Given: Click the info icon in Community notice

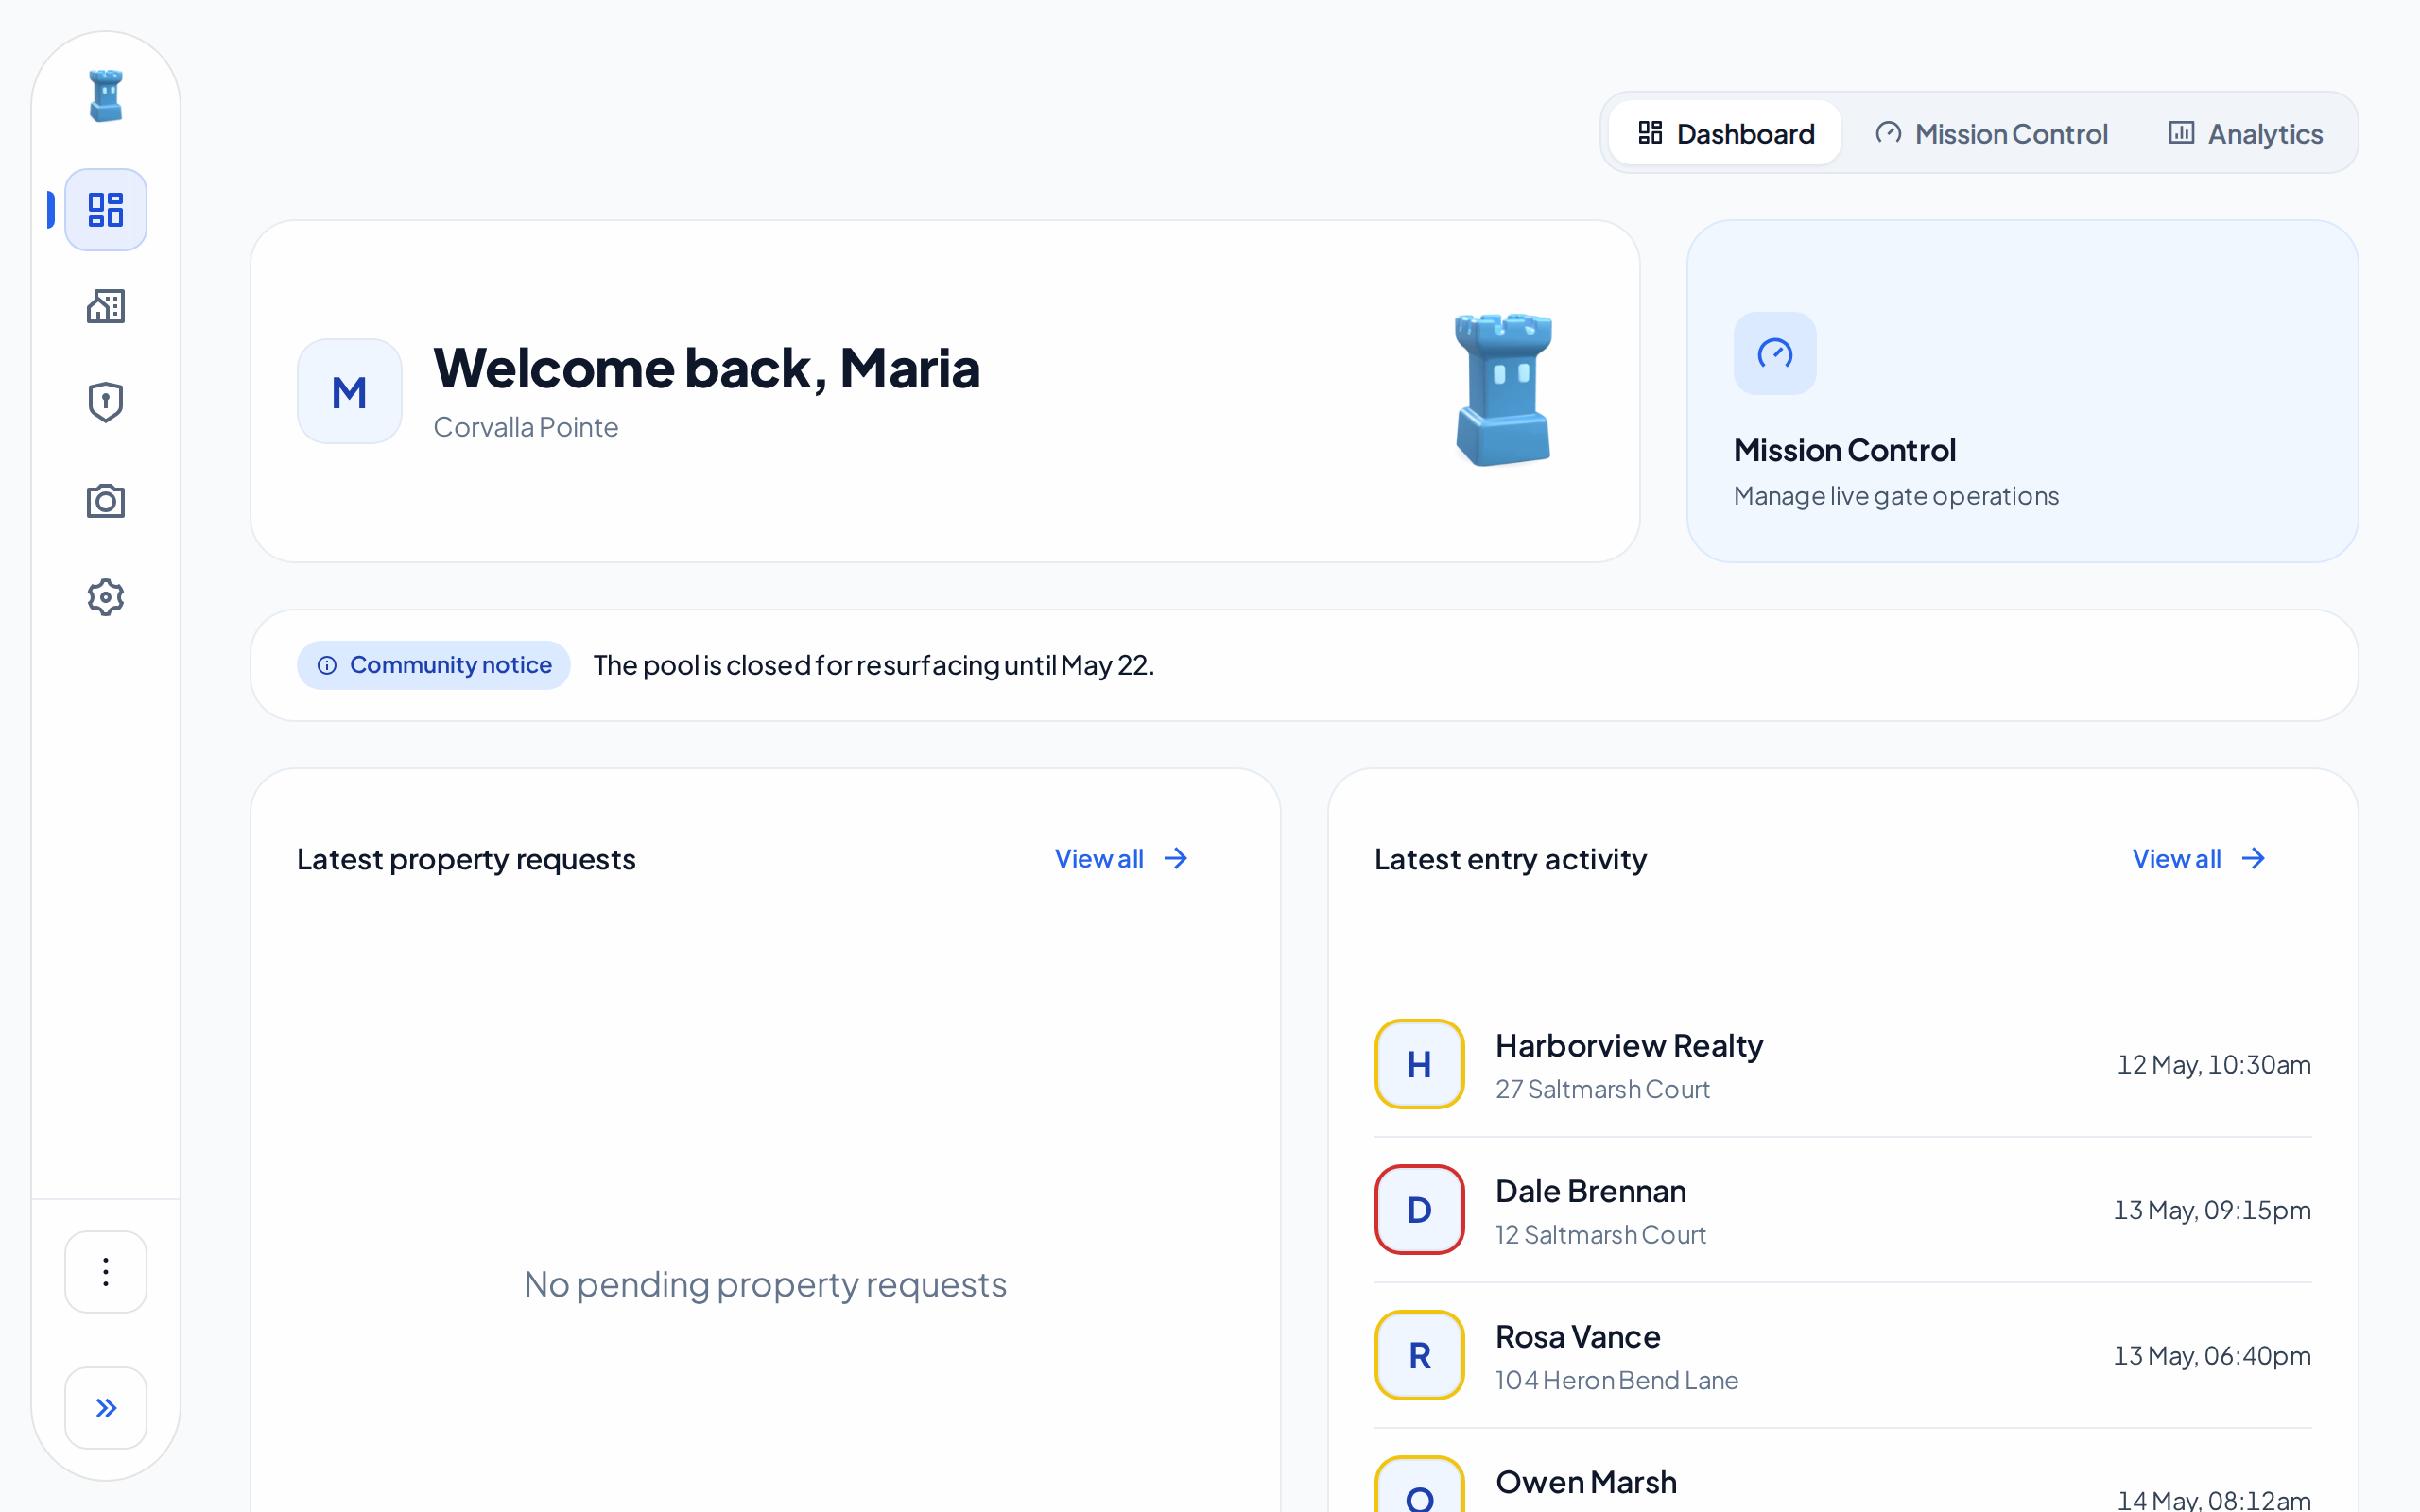Looking at the screenshot, I should pos(327,665).
